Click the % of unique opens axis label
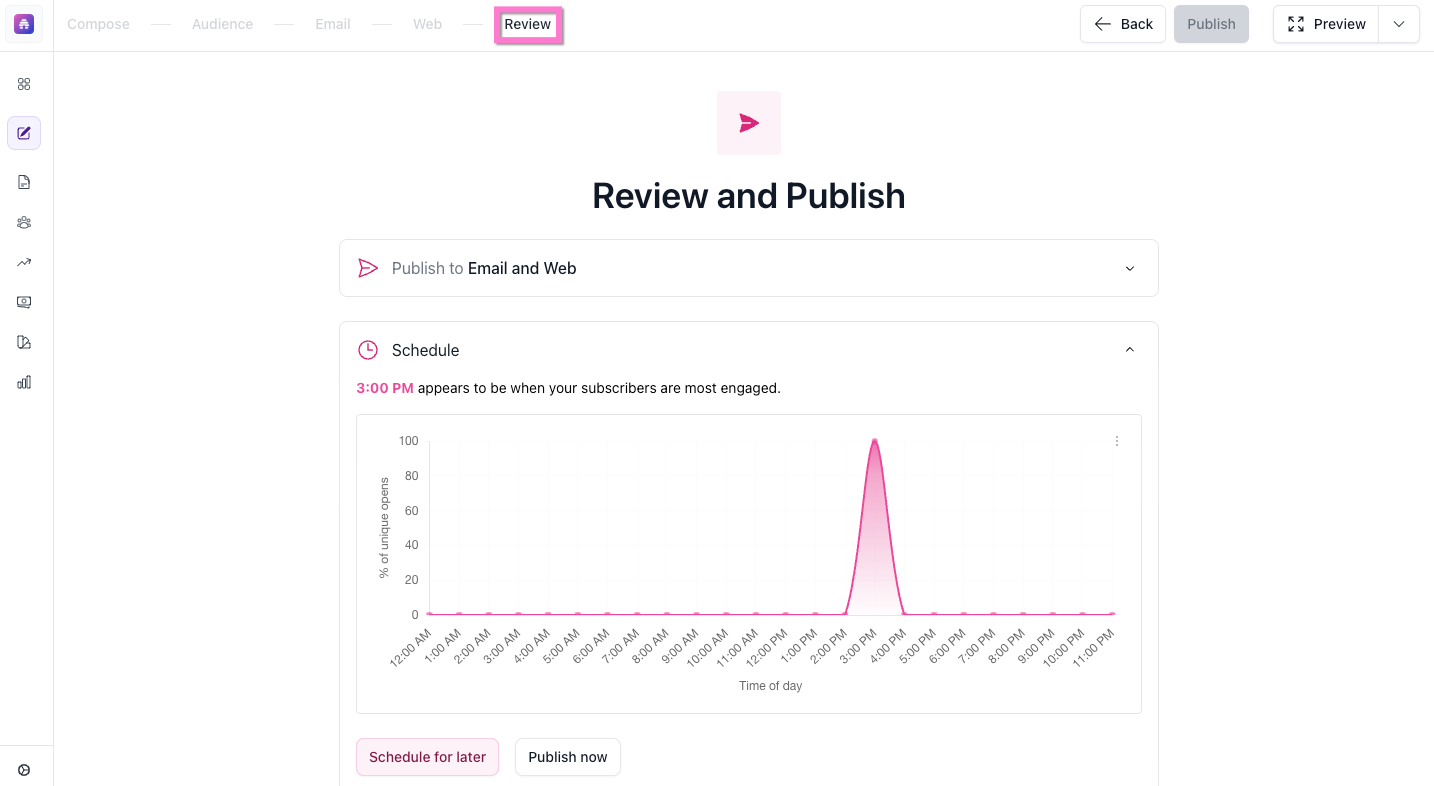This screenshot has width=1434, height=786. (x=384, y=528)
